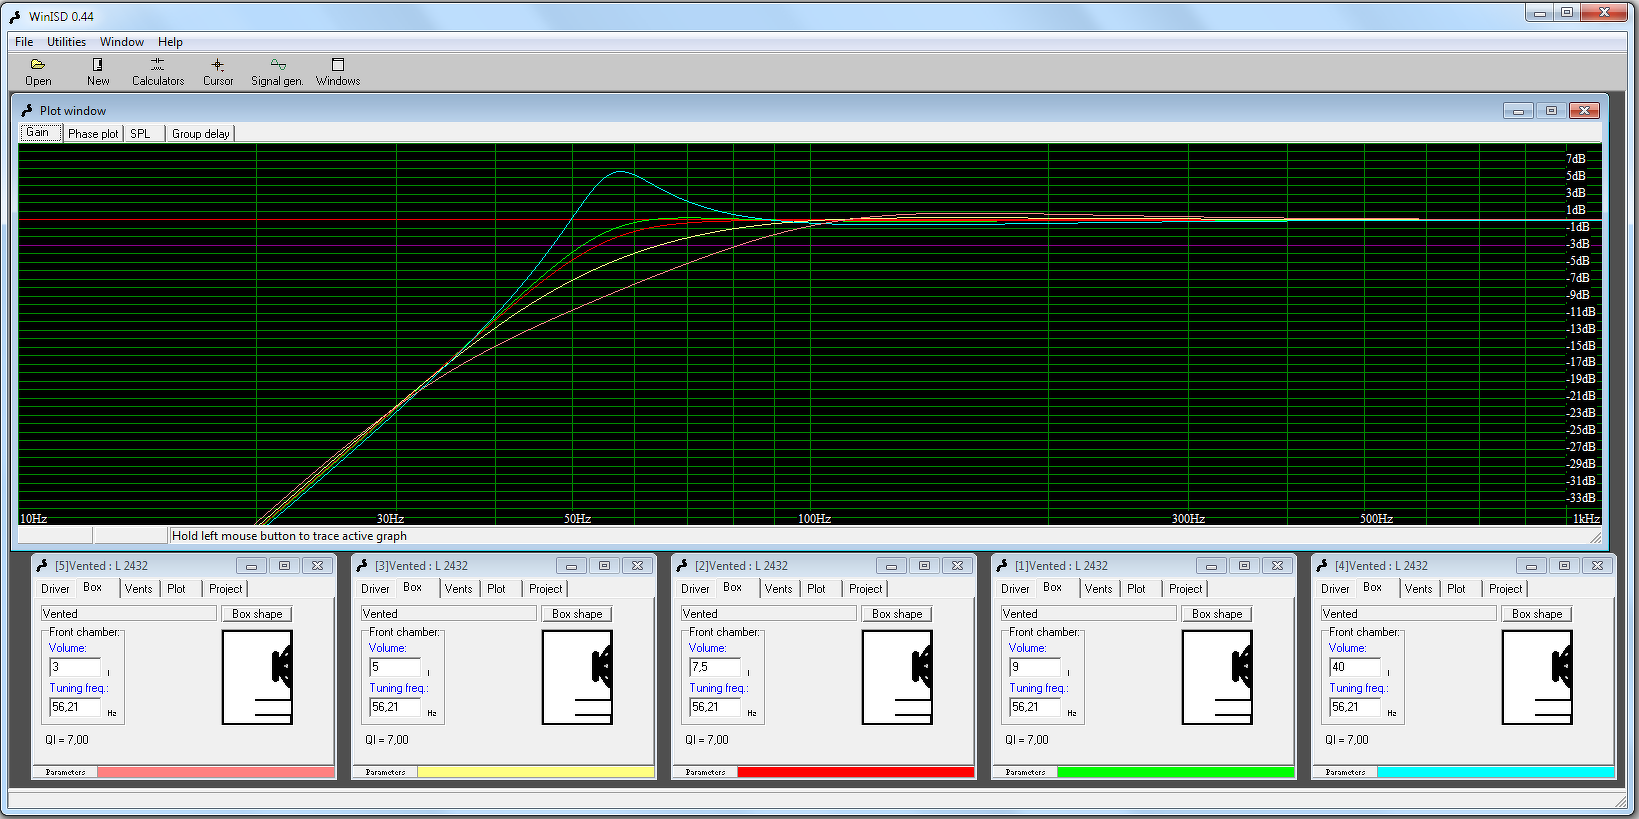Viewport: 1639px width, 819px height.
Task: Open the Utilities menu
Action: click(x=66, y=42)
